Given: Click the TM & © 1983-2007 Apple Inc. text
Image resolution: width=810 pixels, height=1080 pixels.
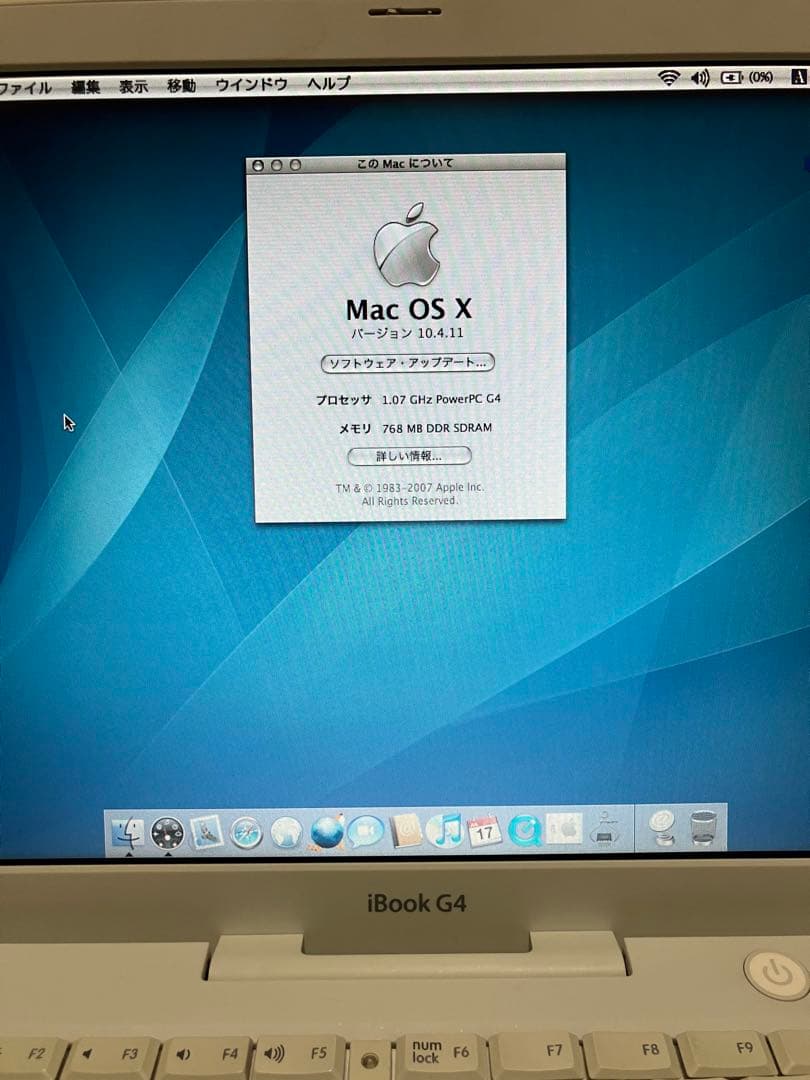Looking at the screenshot, I should [410, 488].
